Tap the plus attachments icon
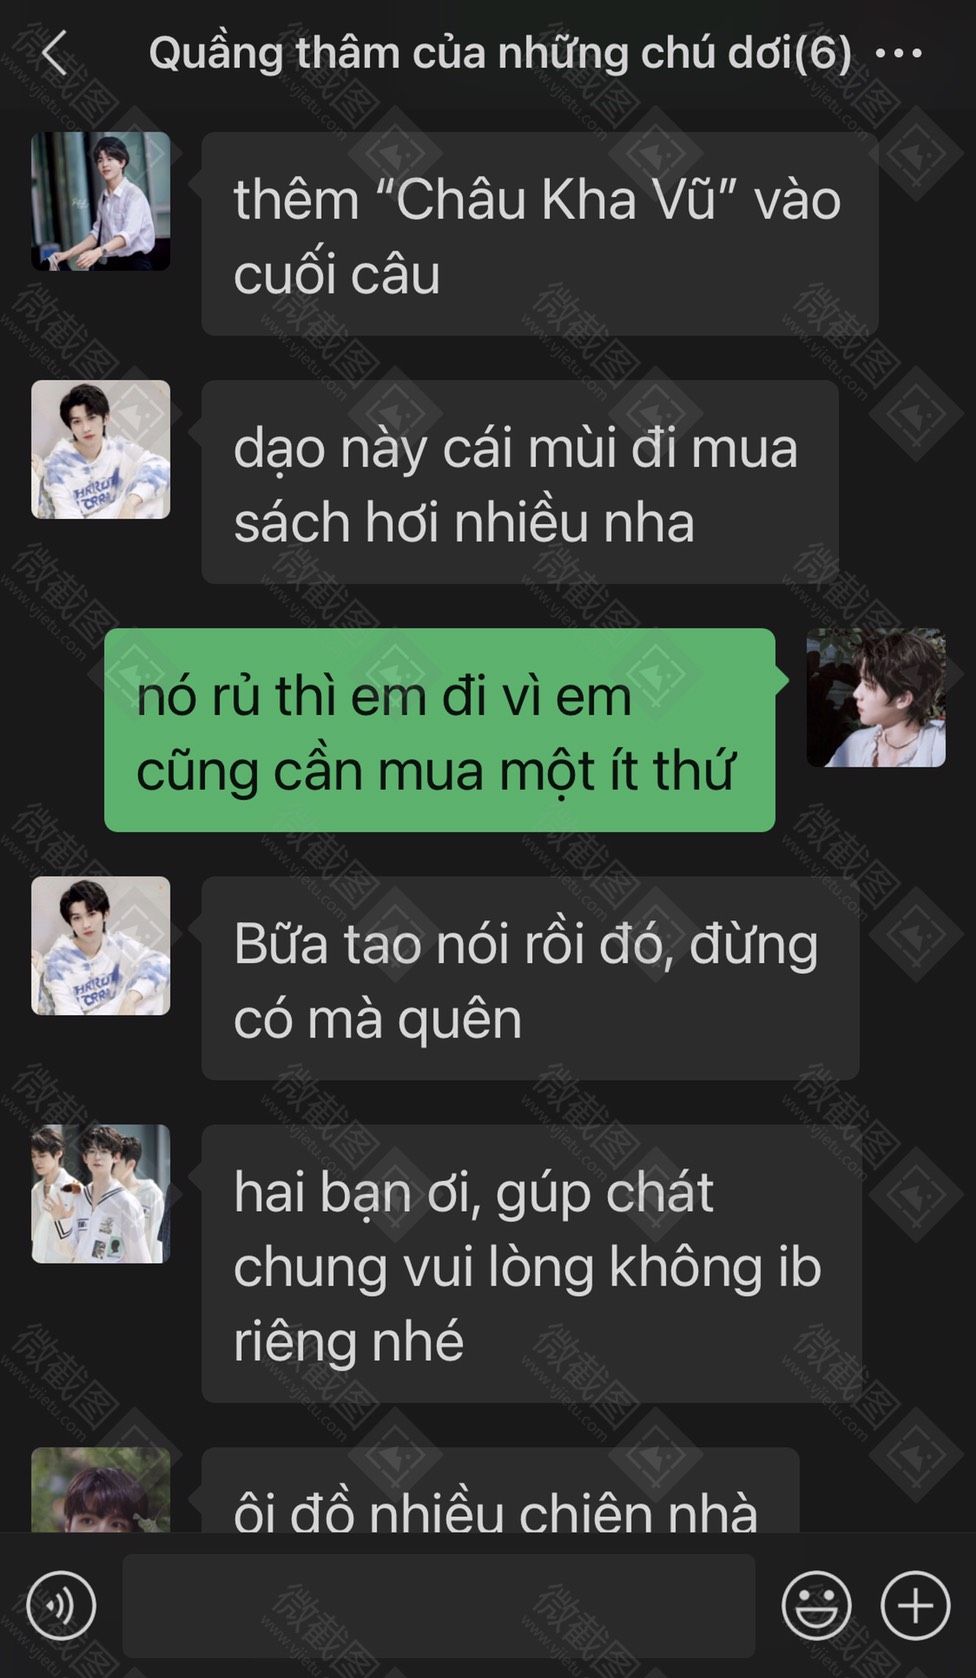 coord(915,1606)
